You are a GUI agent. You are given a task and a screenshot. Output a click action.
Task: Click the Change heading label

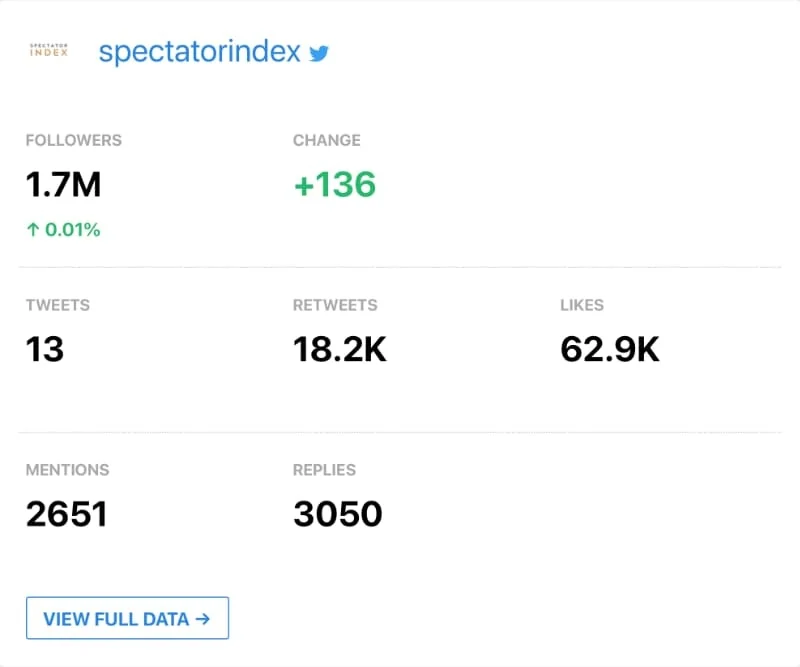[327, 140]
